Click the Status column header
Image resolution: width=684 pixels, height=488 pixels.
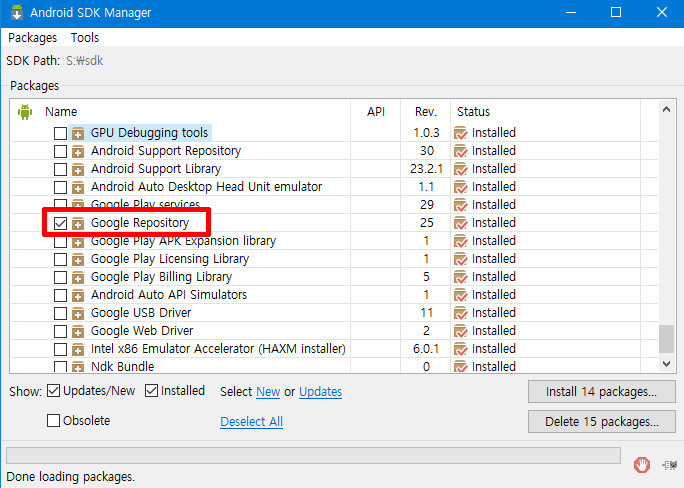click(474, 112)
